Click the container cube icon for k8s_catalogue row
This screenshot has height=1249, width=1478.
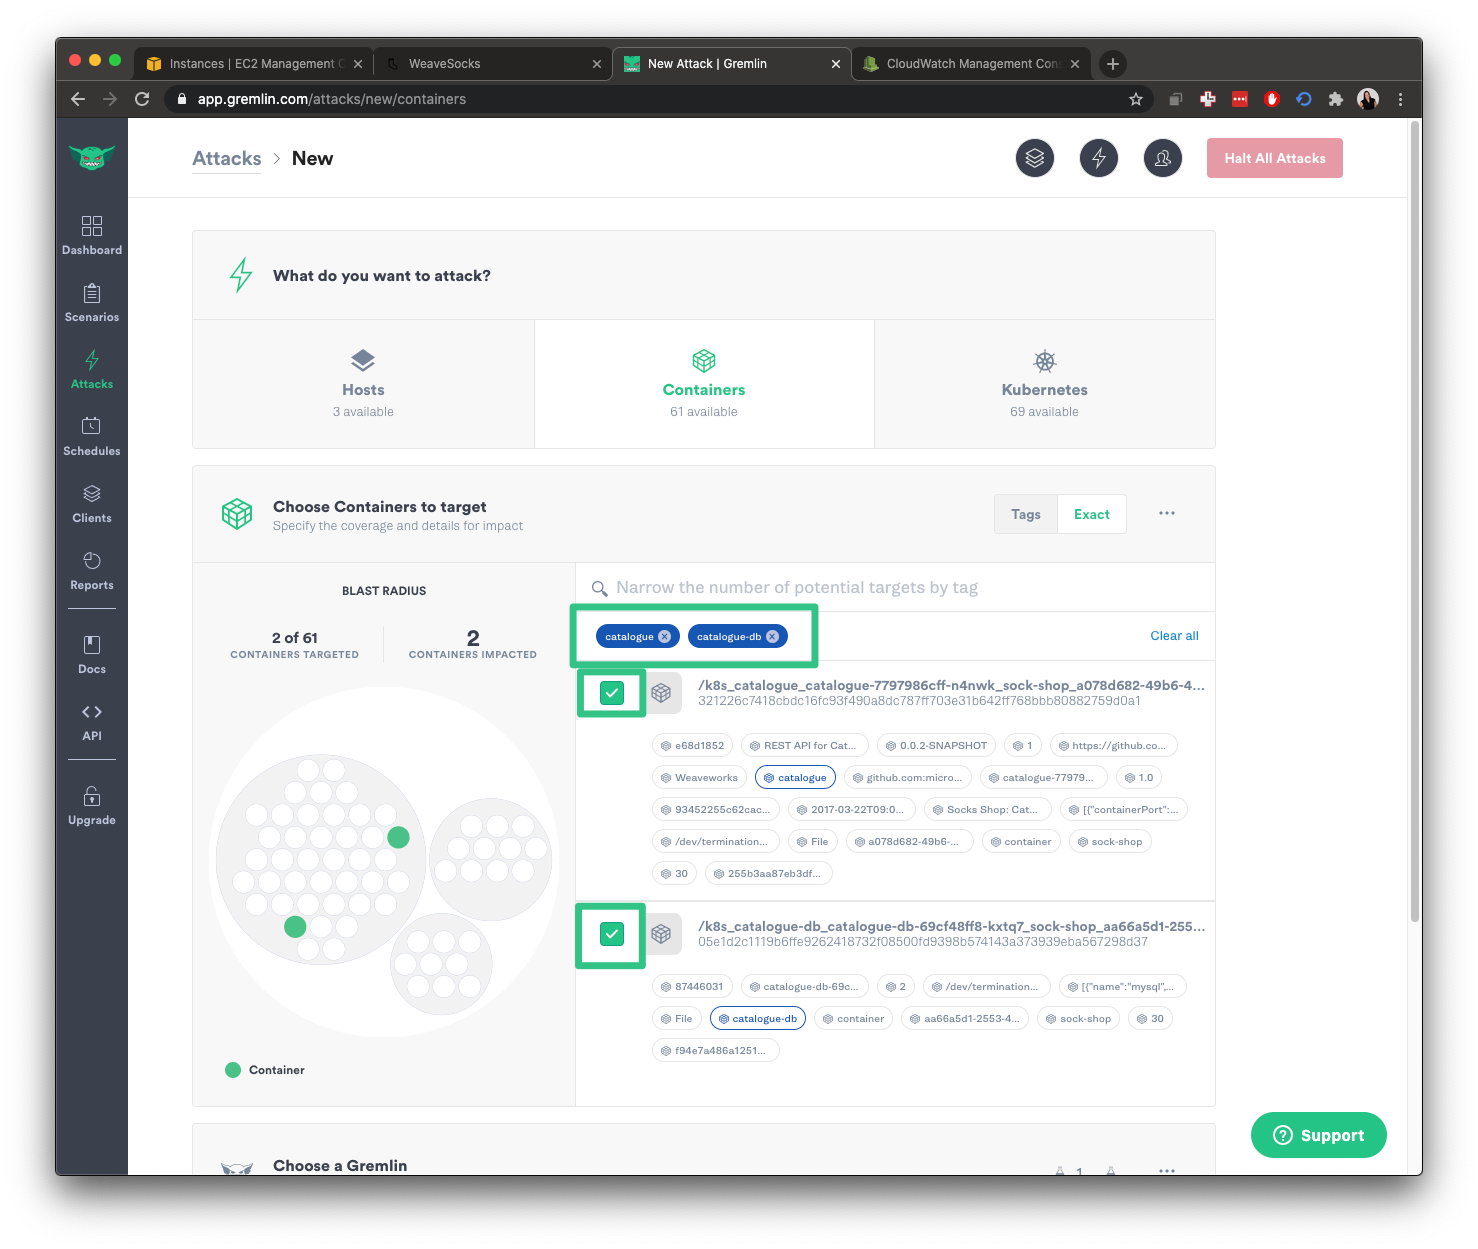click(x=661, y=693)
